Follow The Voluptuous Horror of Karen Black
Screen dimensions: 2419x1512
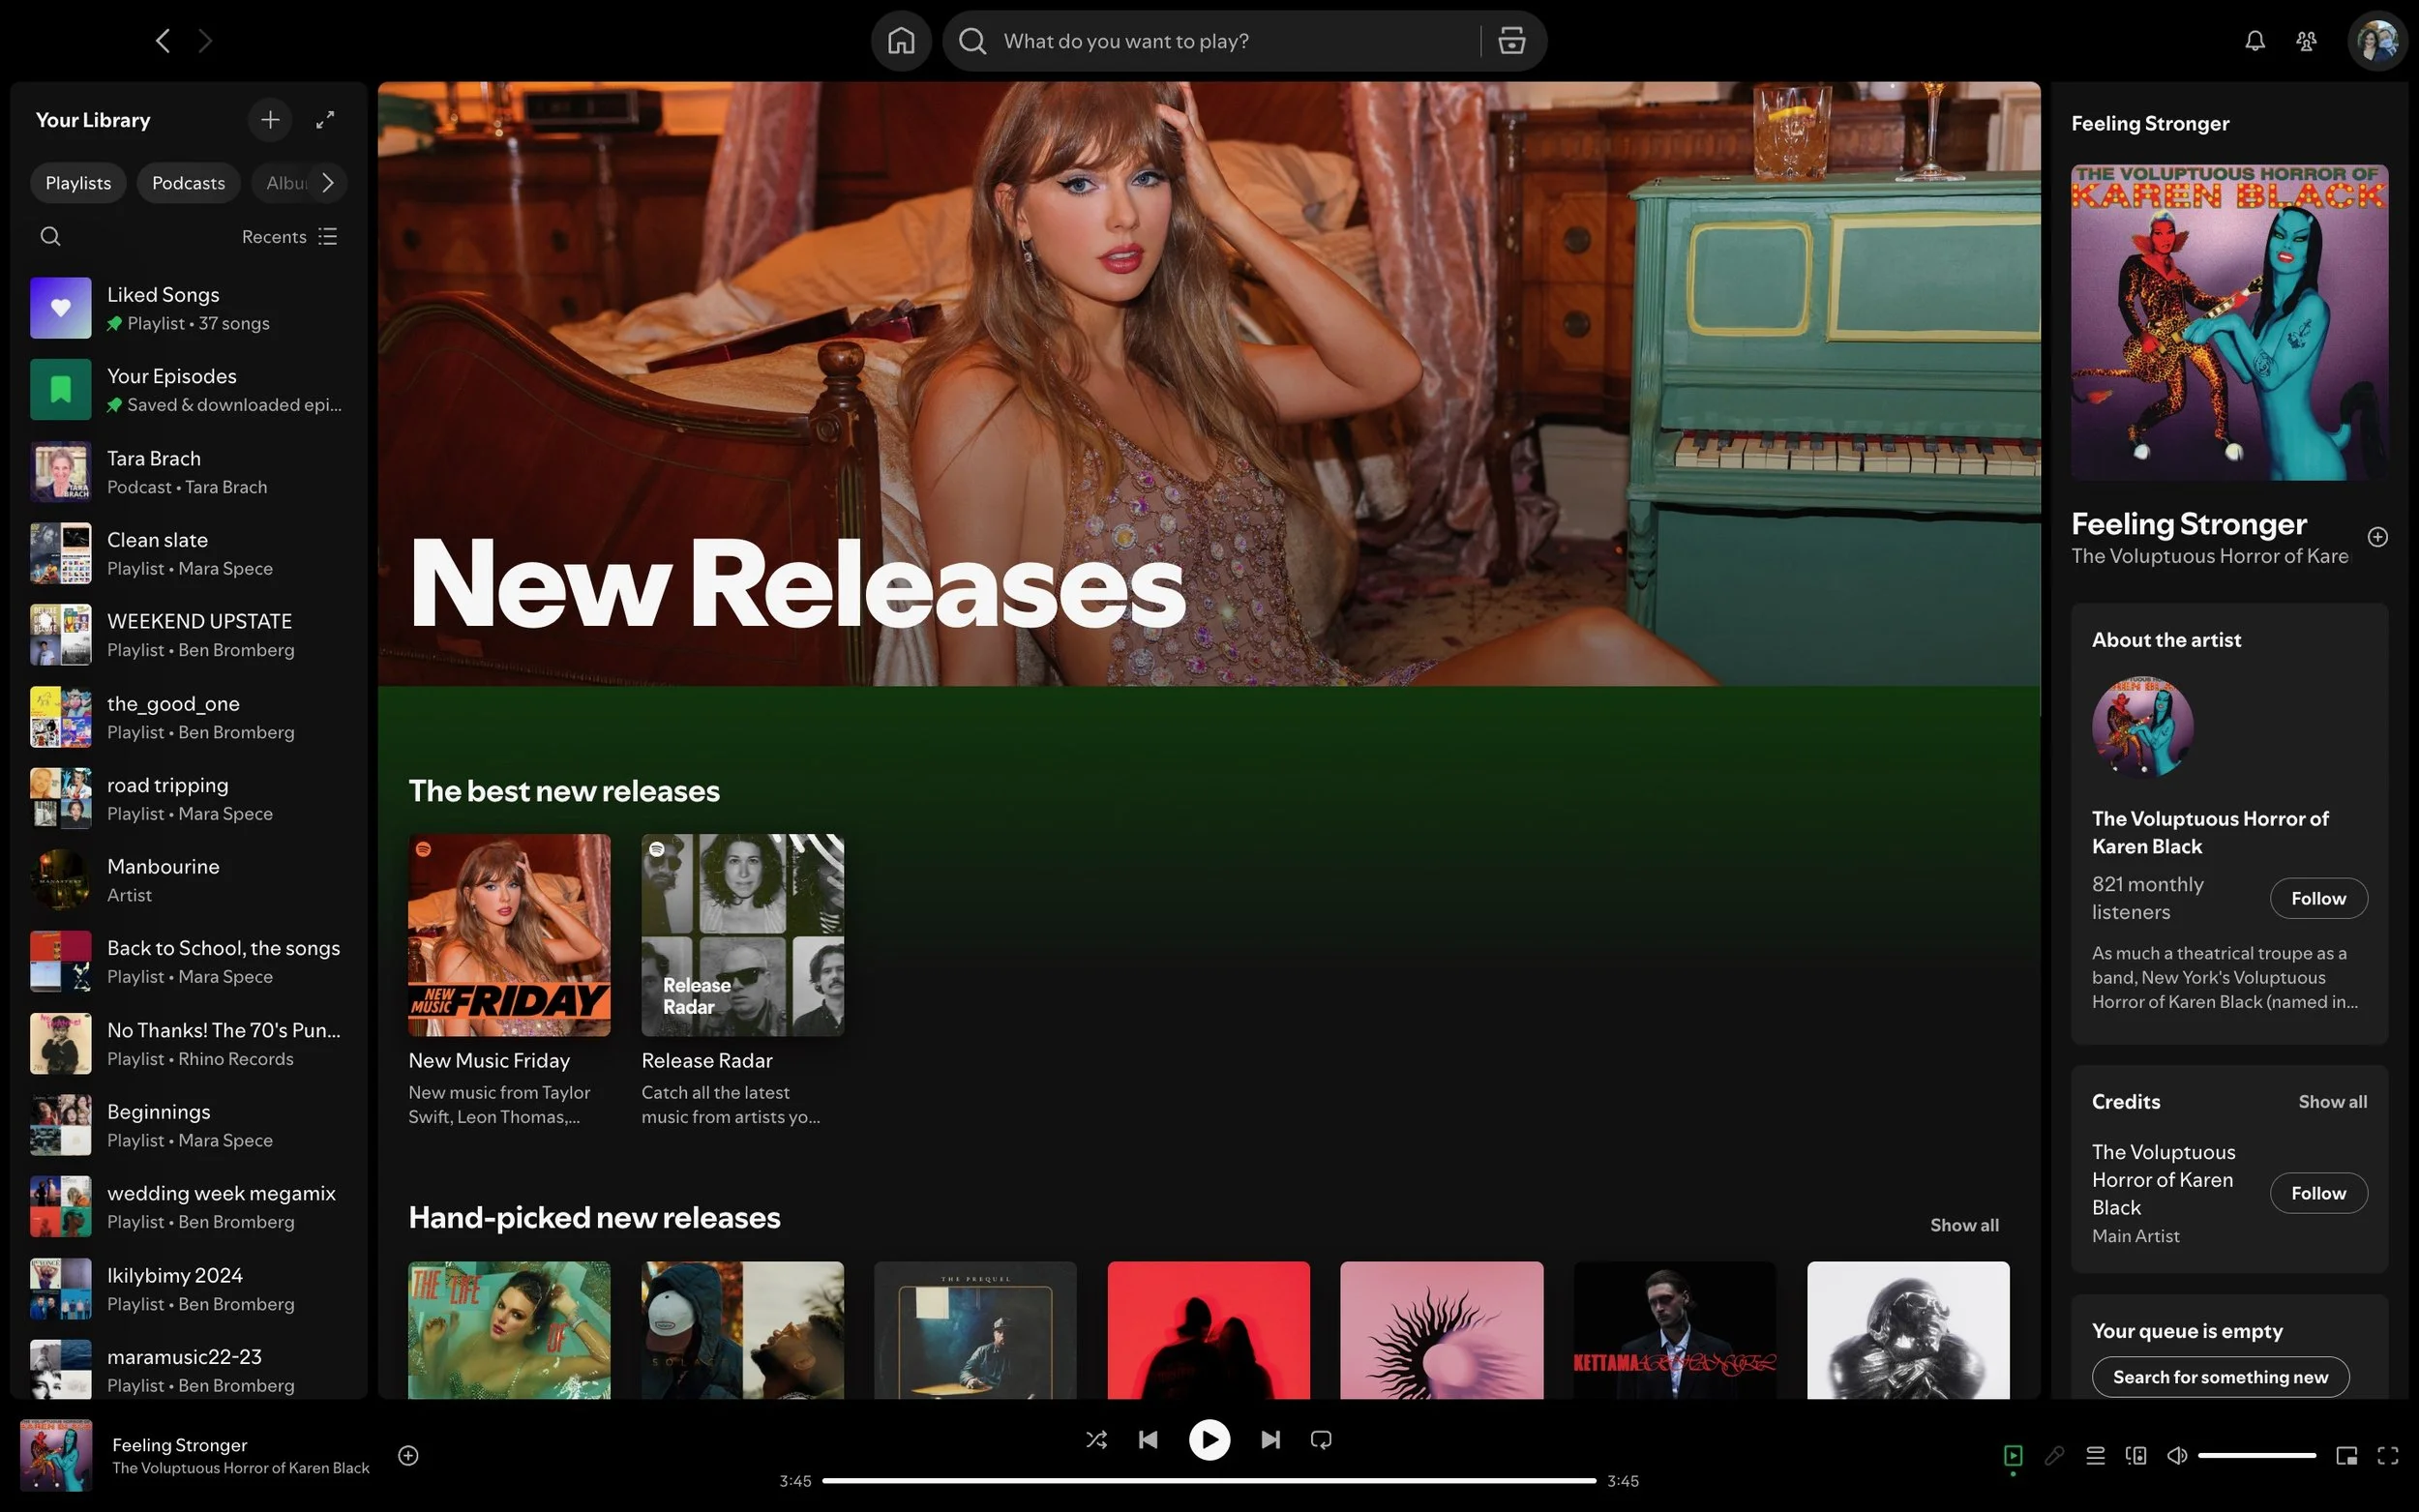[x=2317, y=898]
